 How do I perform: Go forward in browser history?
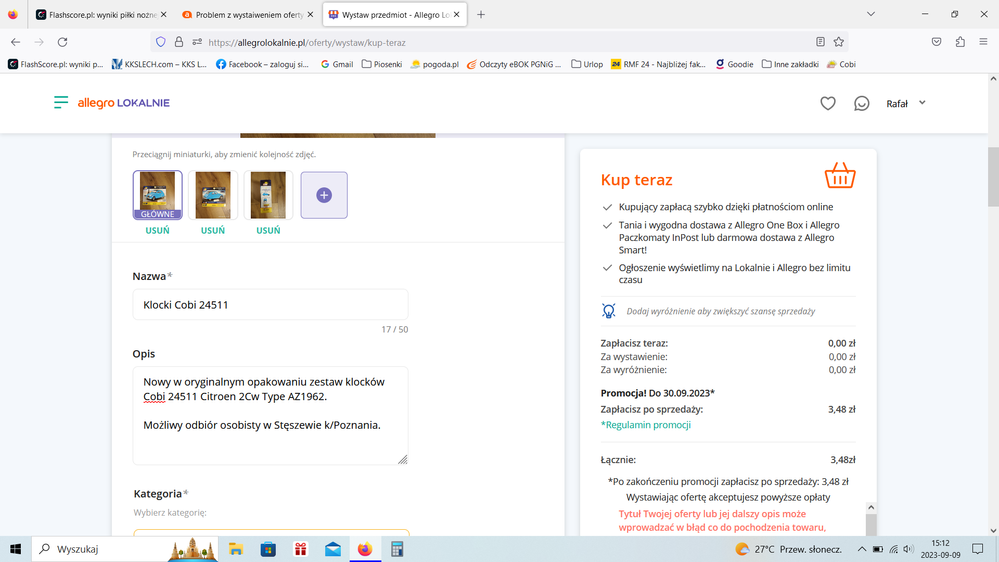pos(39,42)
